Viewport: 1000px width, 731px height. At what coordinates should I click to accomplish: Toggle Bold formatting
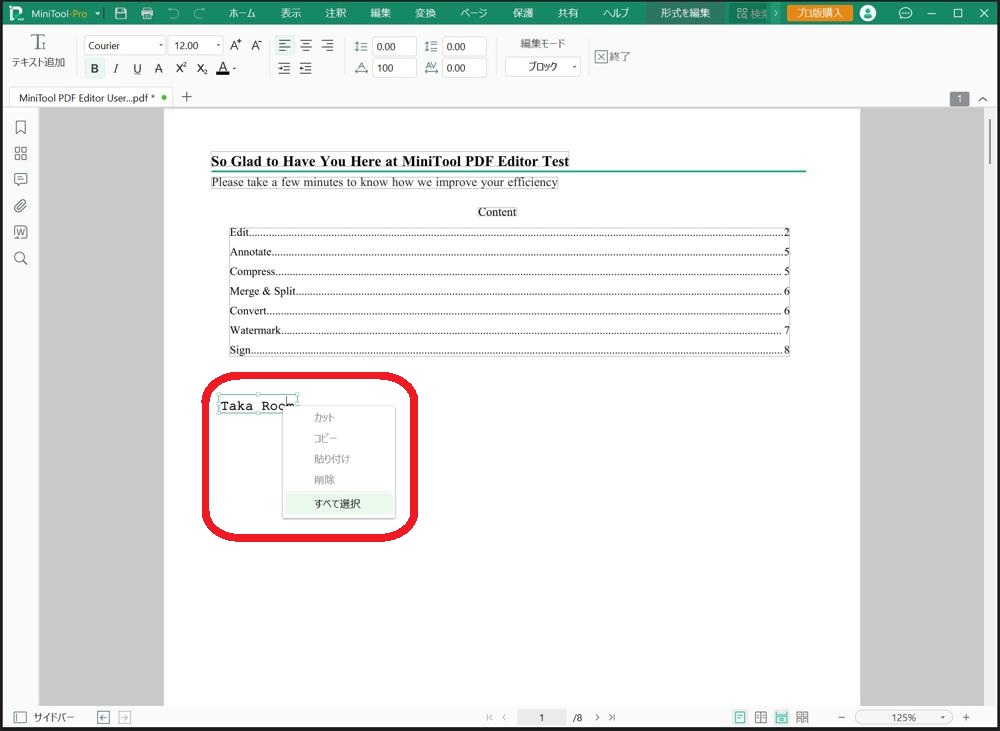coord(94,68)
